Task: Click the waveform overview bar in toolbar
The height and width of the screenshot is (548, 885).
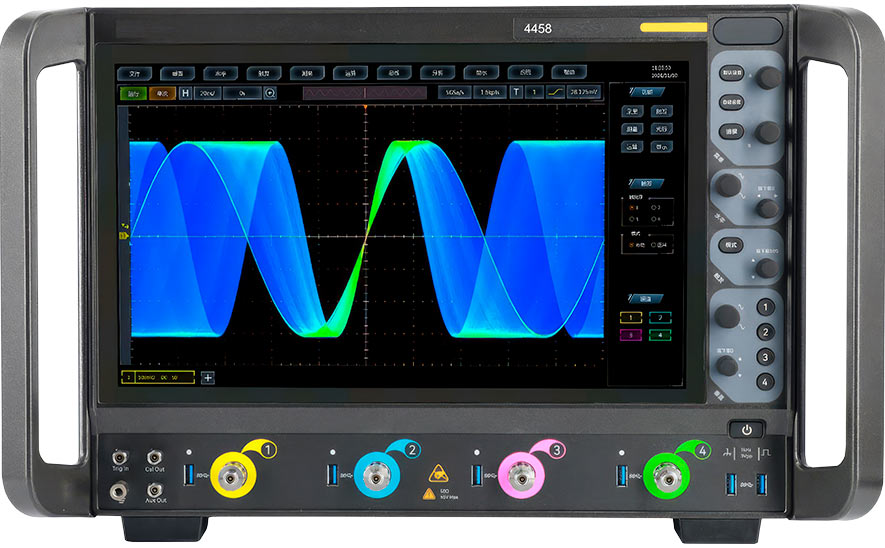Action: tap(365, 93)
